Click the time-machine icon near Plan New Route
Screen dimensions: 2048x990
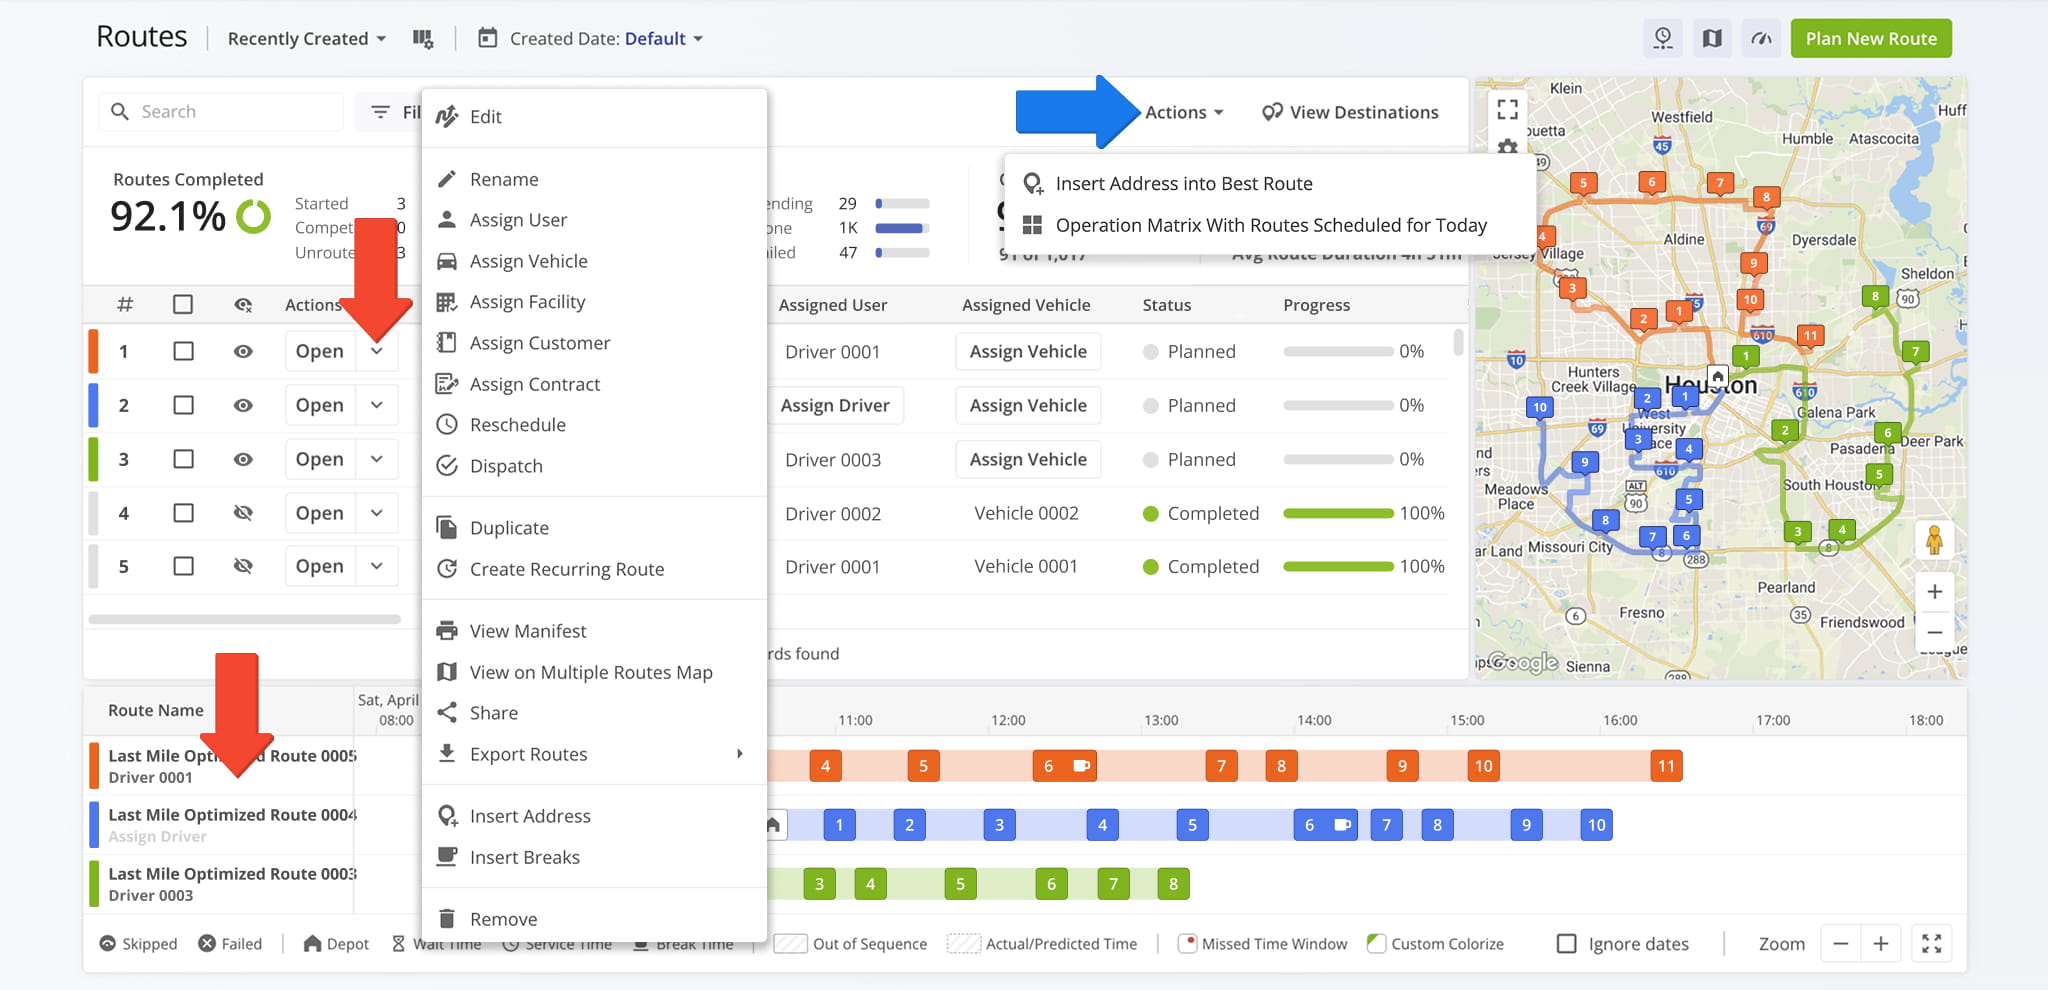coord(1663,37)
